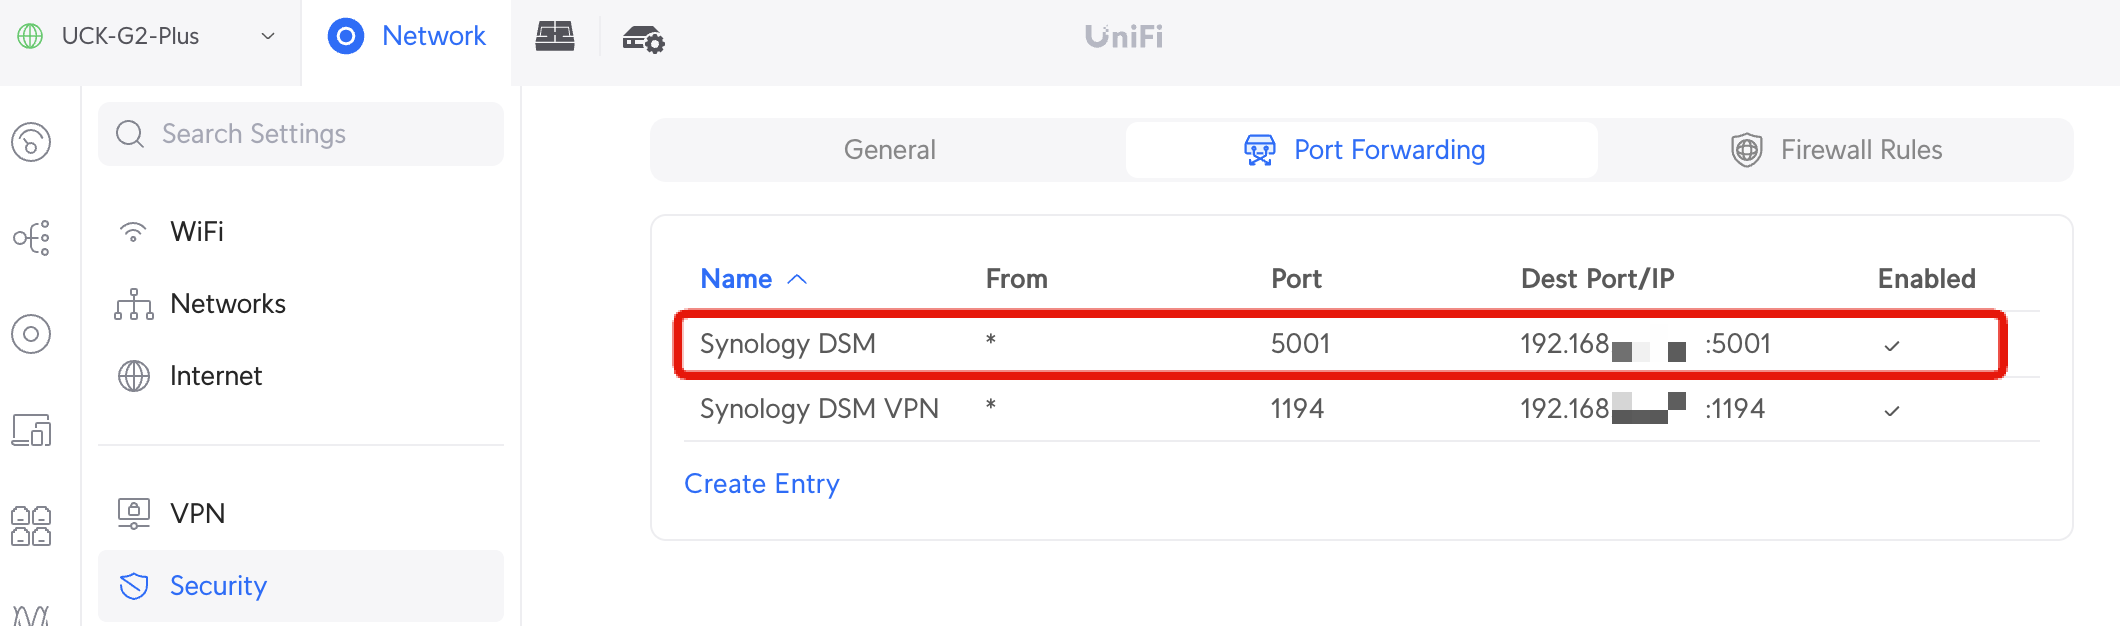
Task: Click the Create Entry link
Action: tap(761, 484)
